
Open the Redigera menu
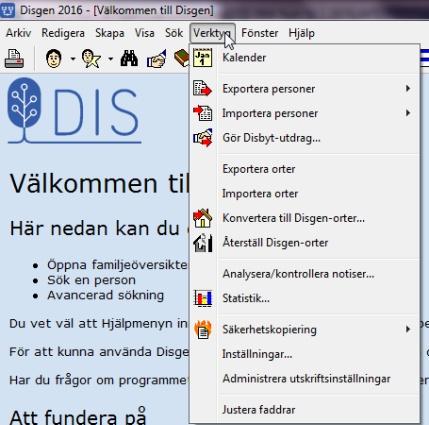pos(63,33)
